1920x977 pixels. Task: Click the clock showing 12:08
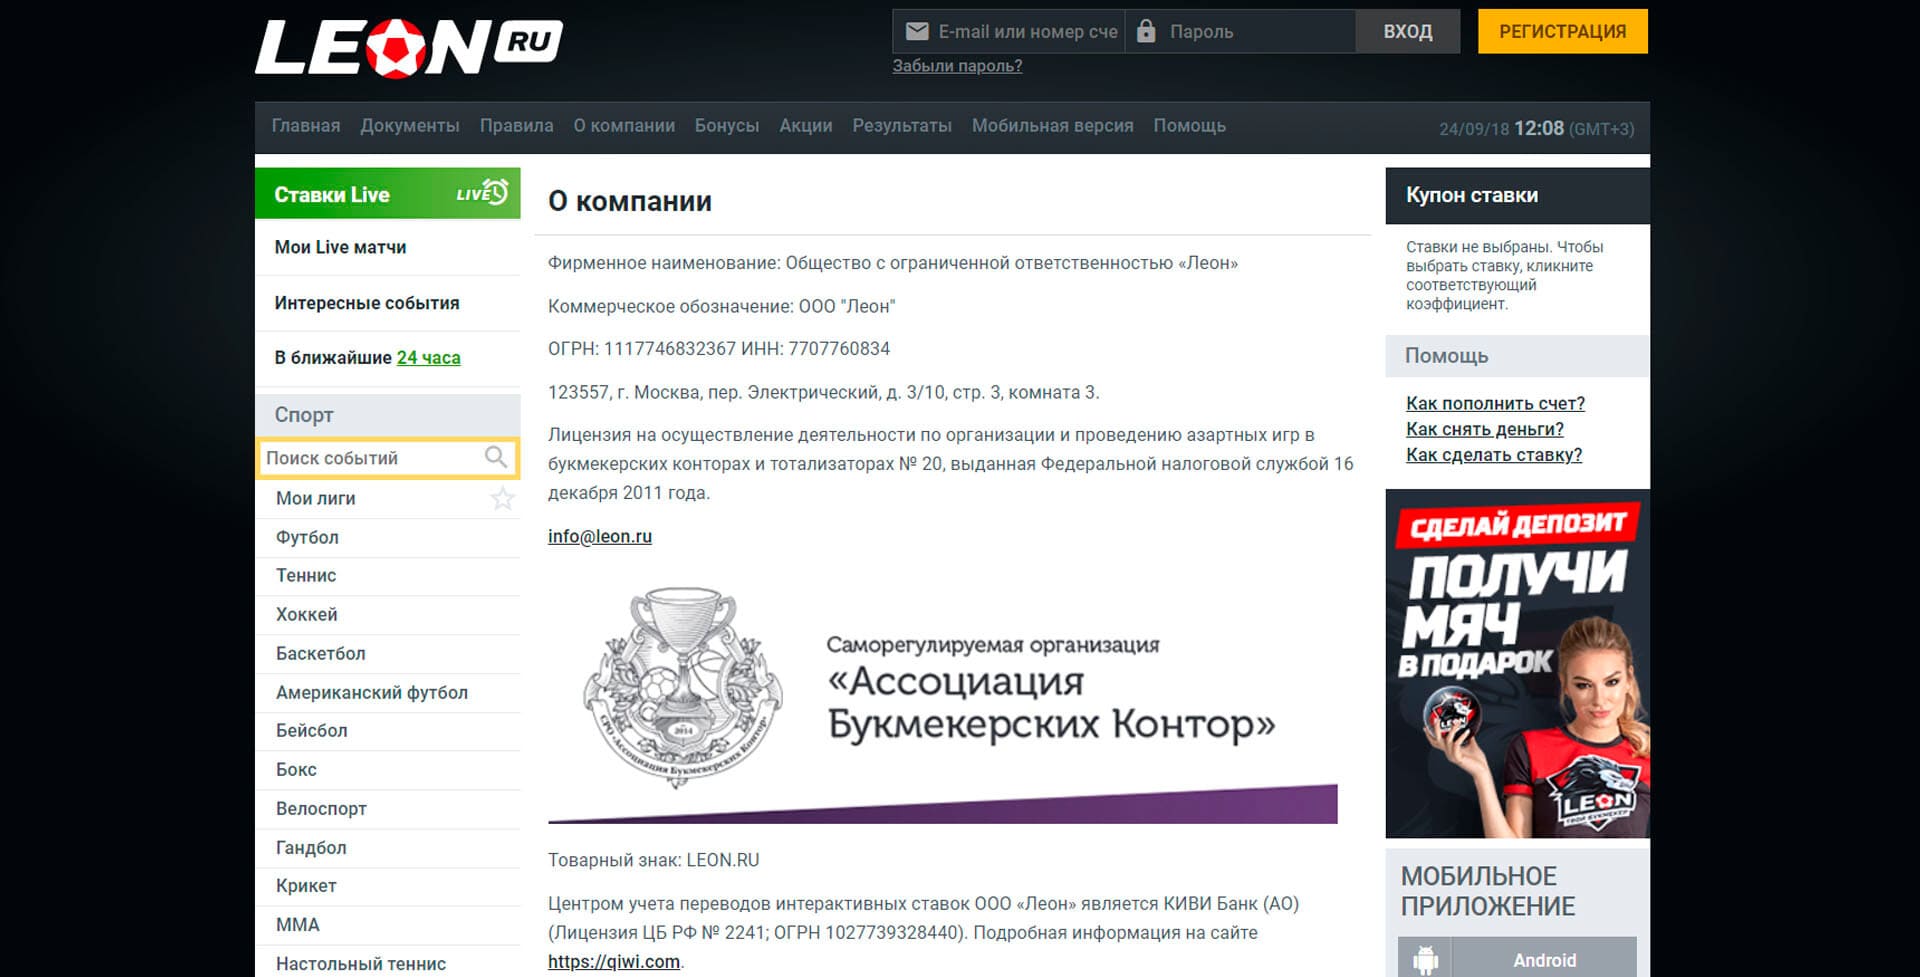(x=1539, y=128)
